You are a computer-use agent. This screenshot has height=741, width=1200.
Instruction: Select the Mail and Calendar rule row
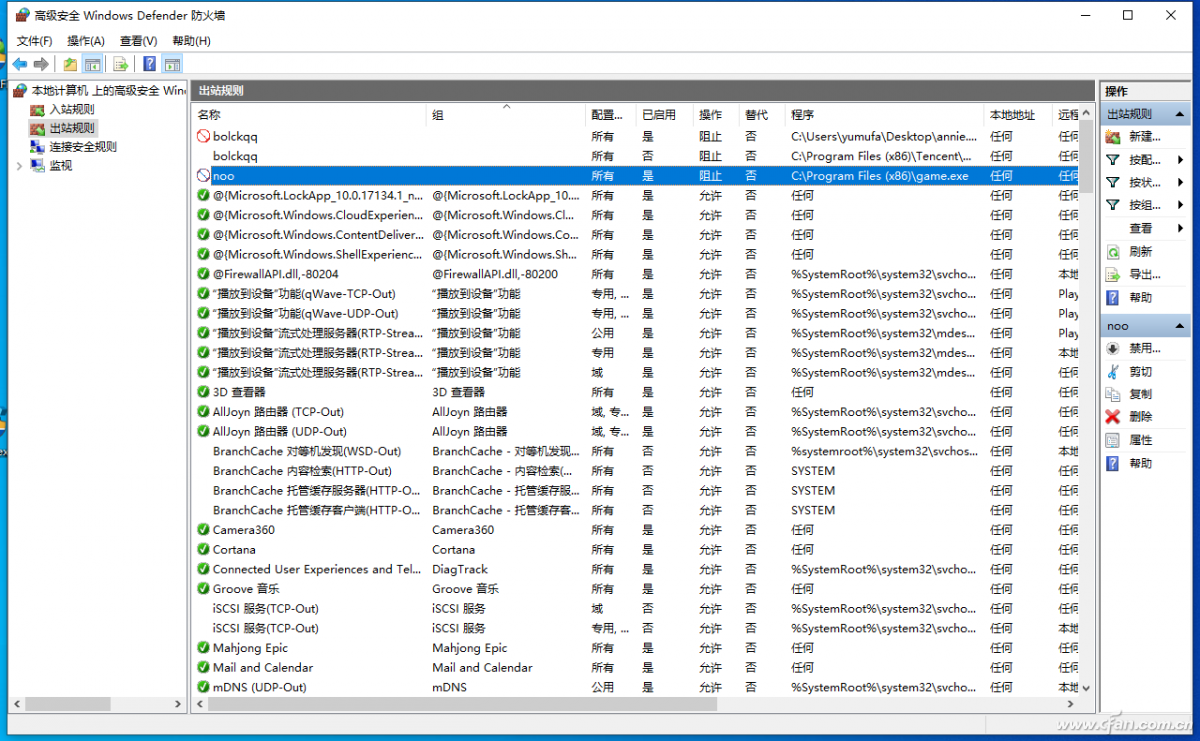[x=636, y=668]
